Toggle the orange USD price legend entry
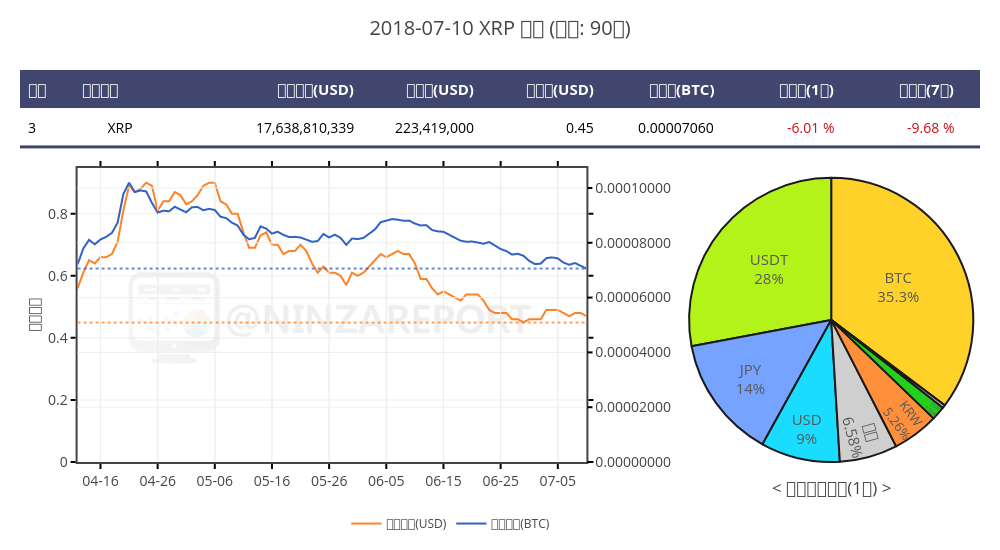The width and height of the screenshot is (1000, 550). tap(399, 524)
